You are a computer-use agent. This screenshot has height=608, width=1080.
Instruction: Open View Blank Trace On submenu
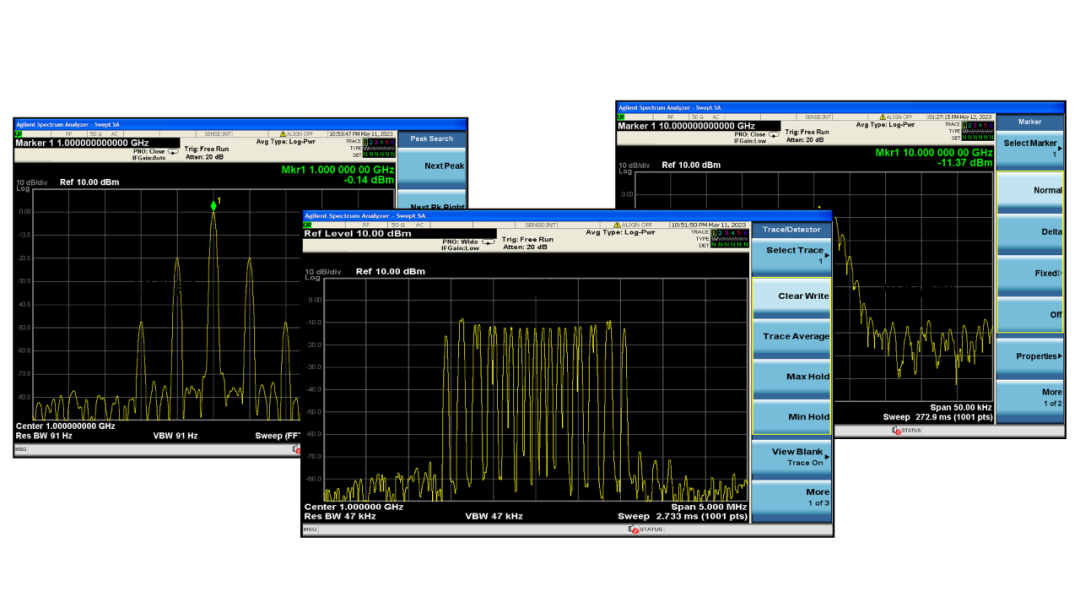pos(791,457)
